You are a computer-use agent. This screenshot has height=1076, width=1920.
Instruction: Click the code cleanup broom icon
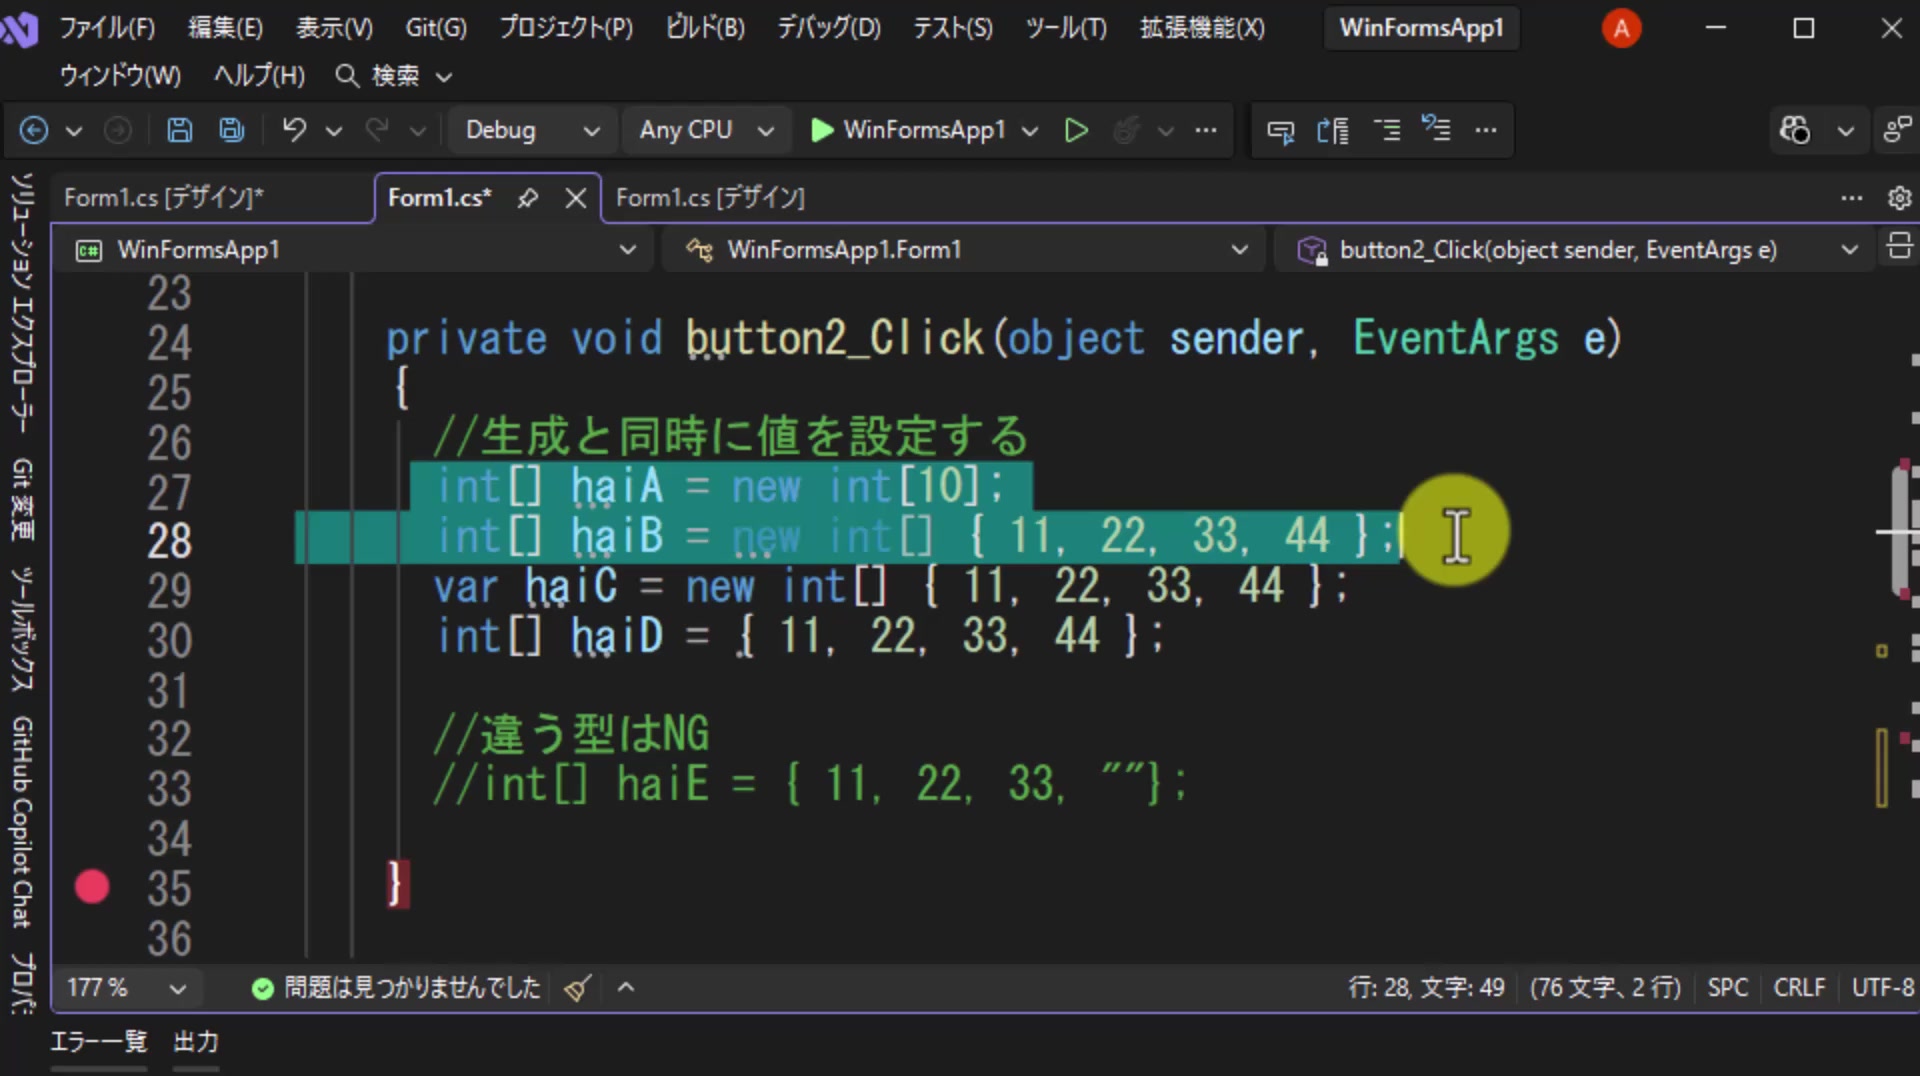[x=577, y=989]
